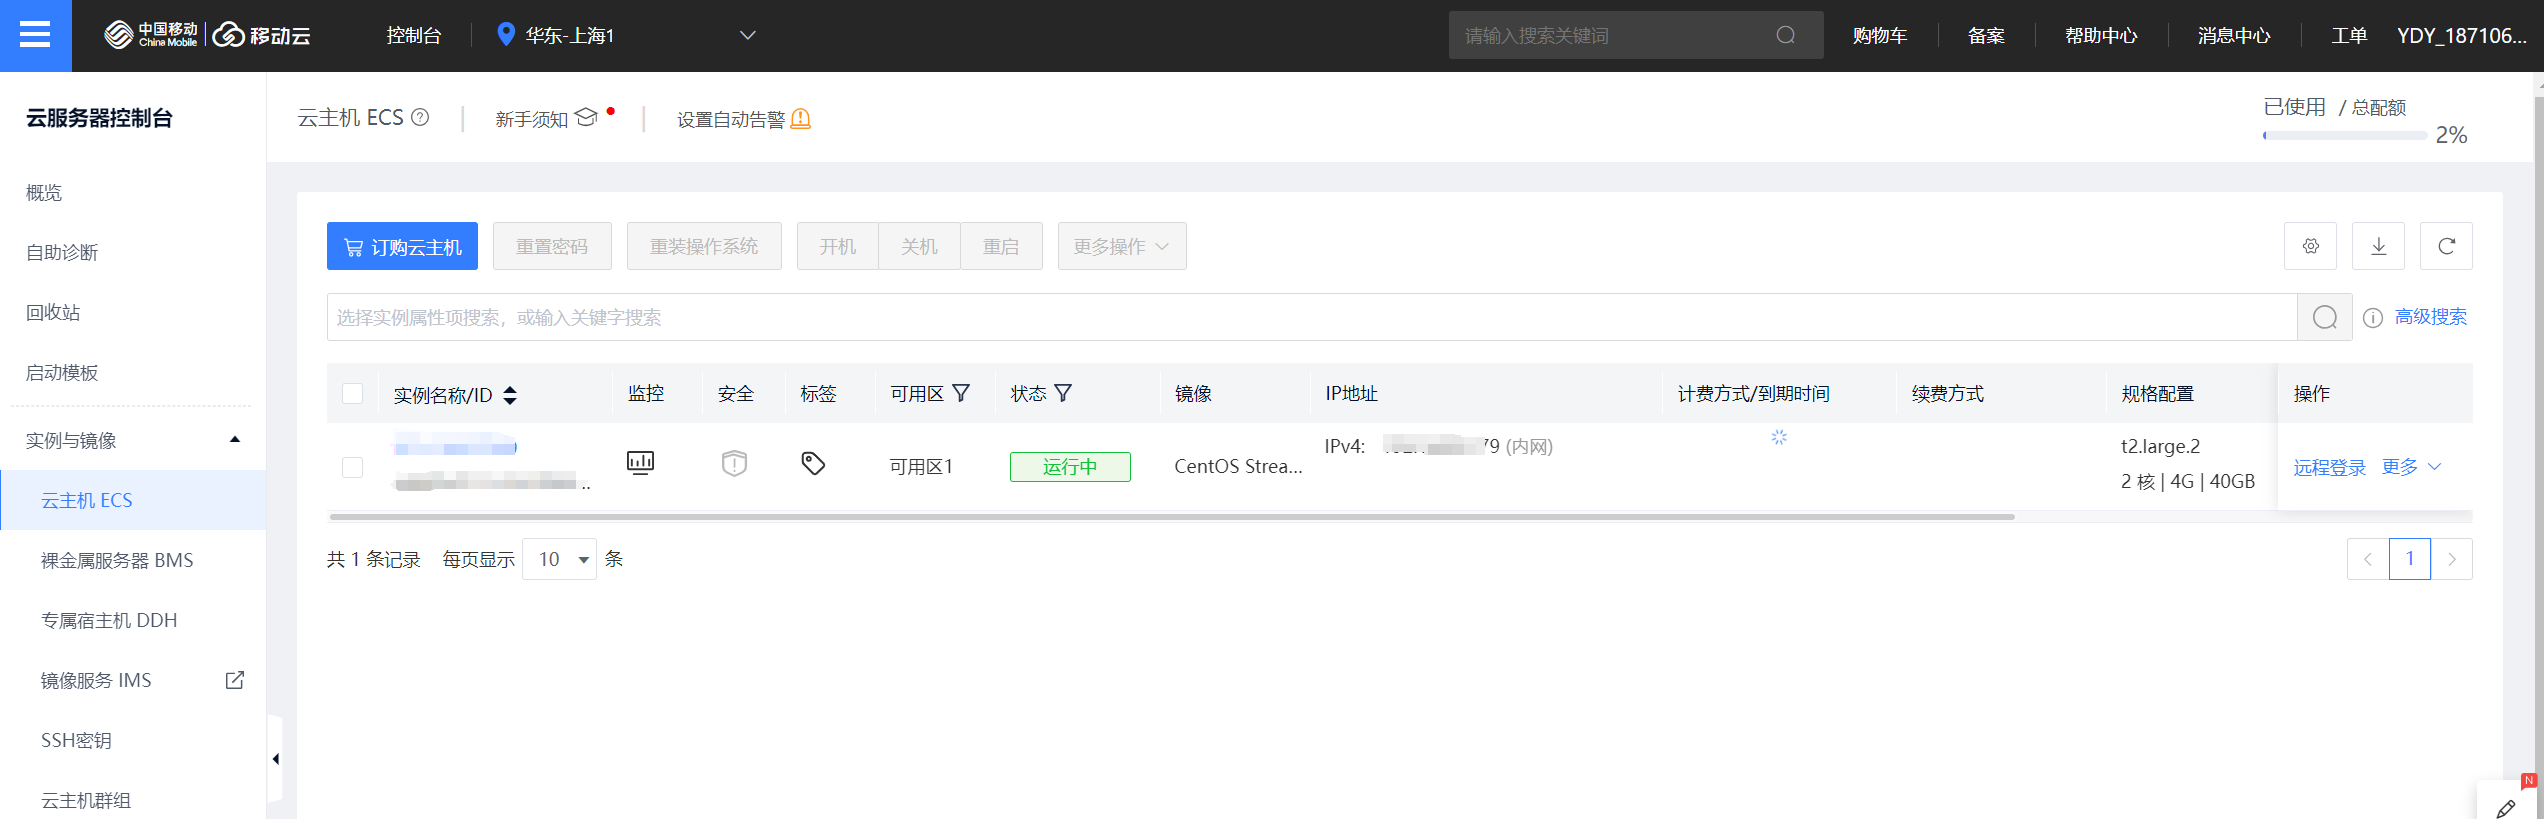The height and width of the screenshot is (819, 2544).
Task: Open table column settings gear
Action: point(2310,246)
